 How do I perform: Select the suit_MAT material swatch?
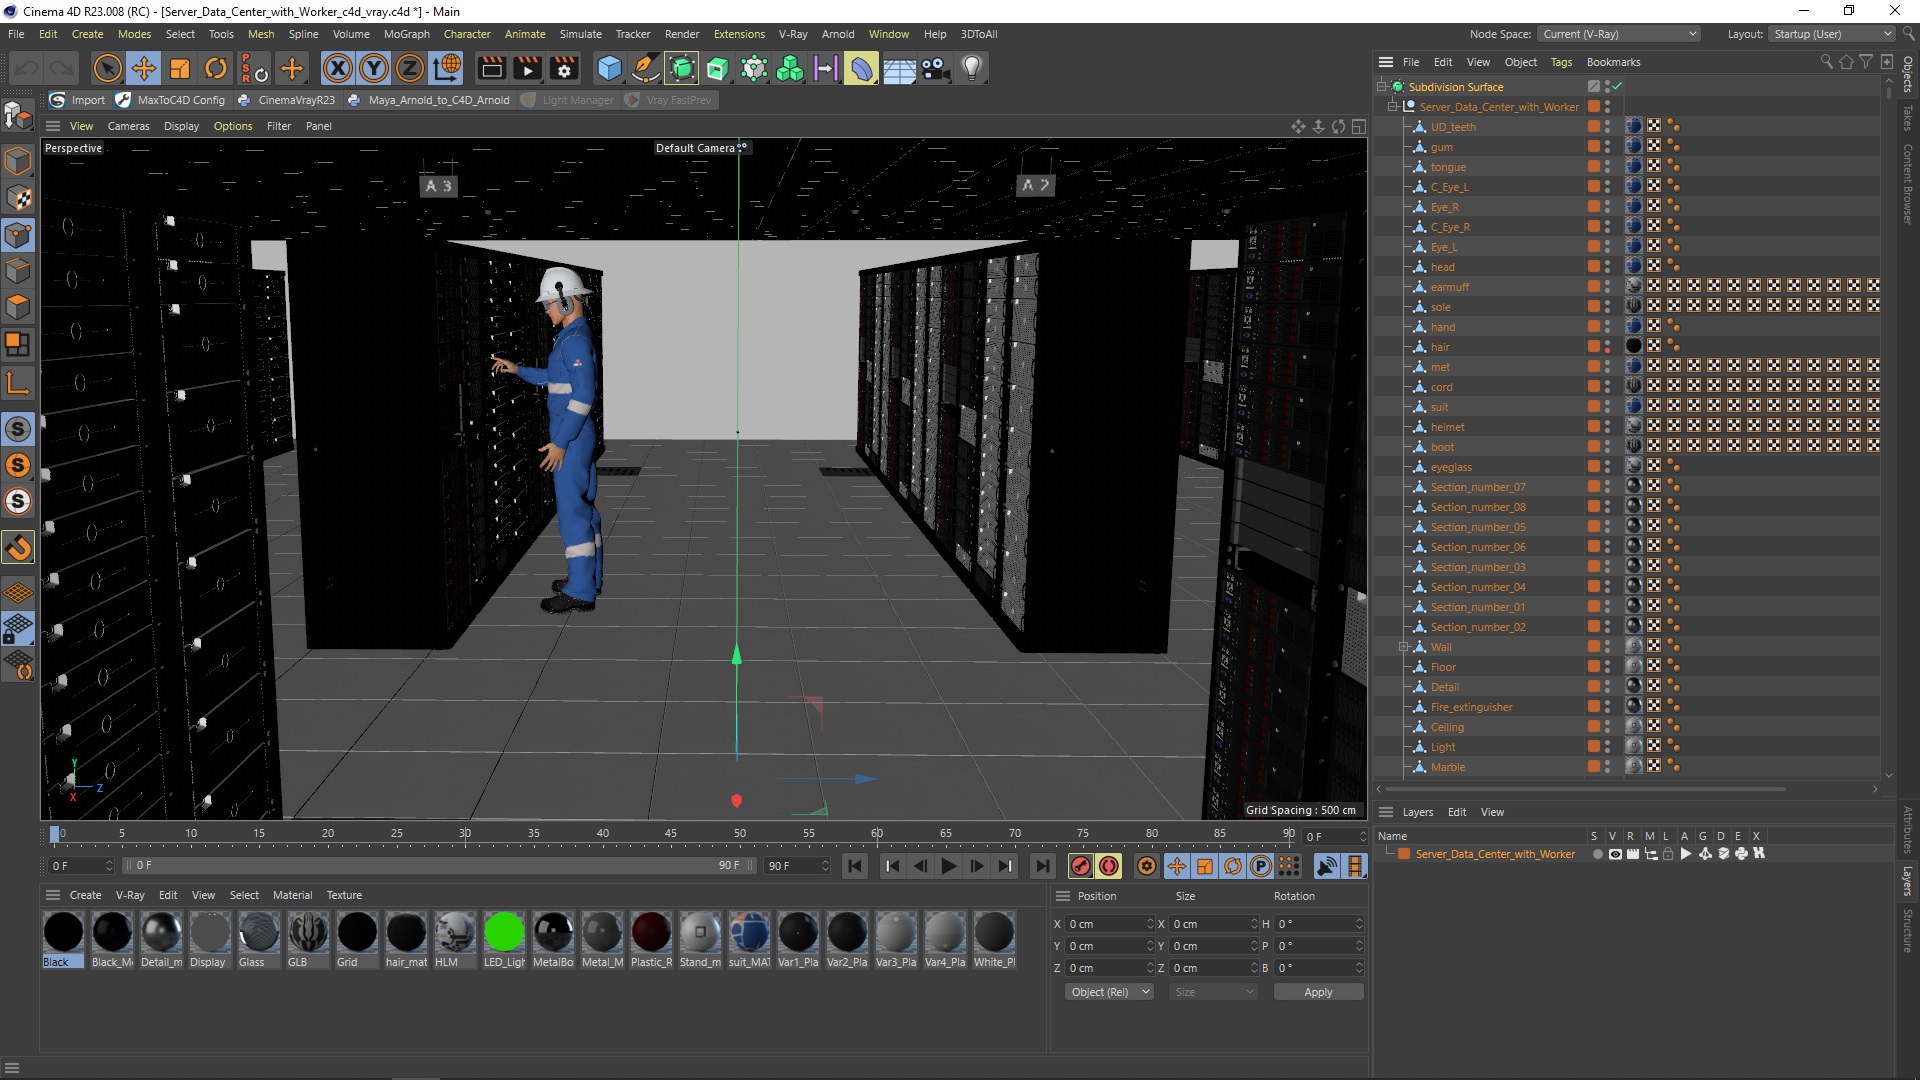tap(749, 940)
